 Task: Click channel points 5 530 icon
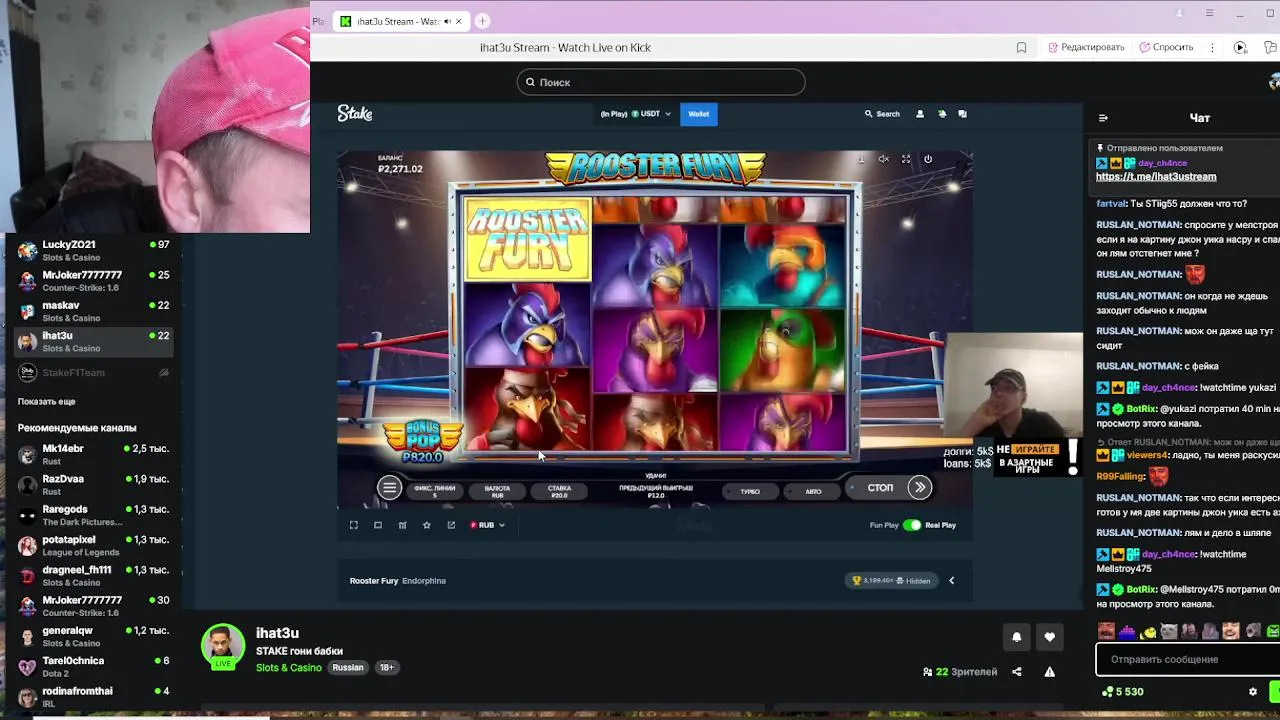pyautogui.click(x=1107, y=692)
